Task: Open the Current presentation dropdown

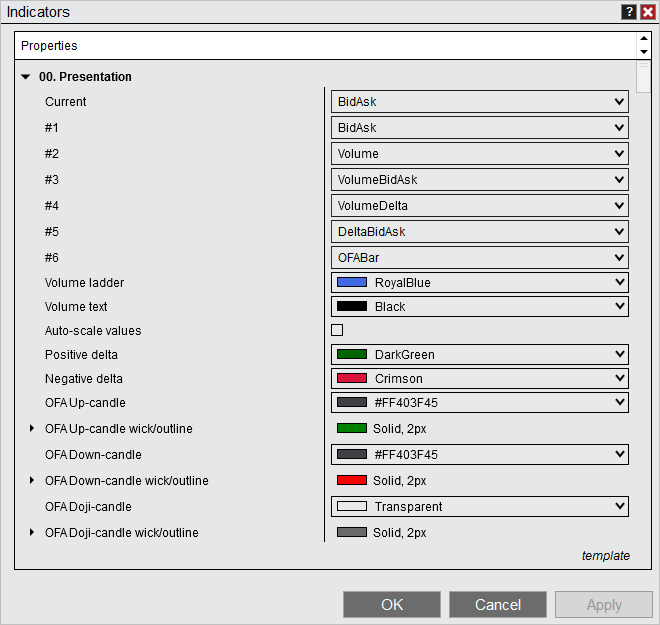Action: tap(479, 102)
